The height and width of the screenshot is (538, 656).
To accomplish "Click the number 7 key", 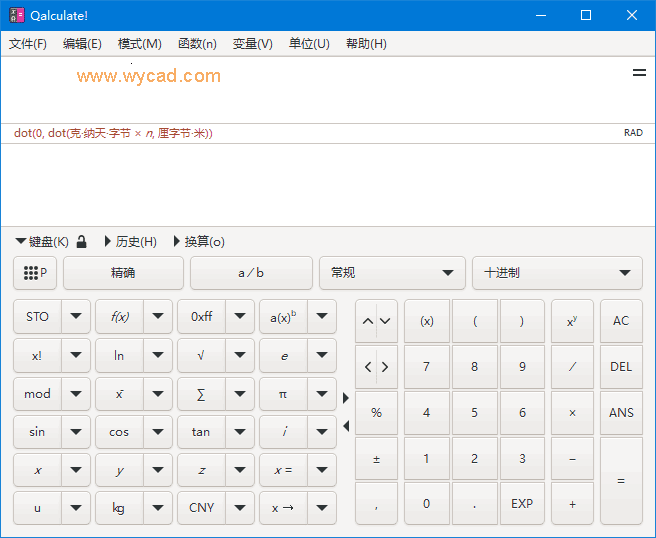I will point(426,367).
